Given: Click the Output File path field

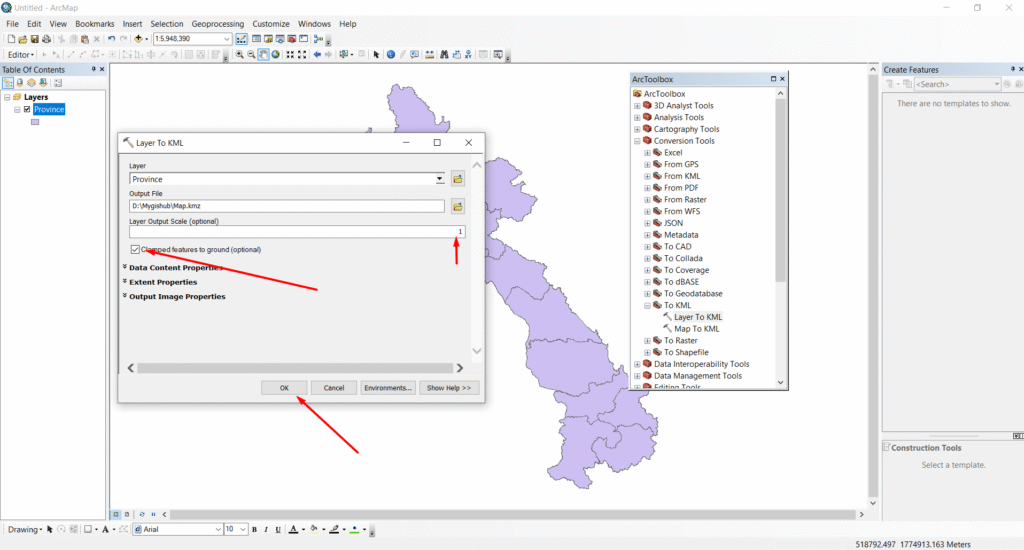Looking at the screenshot, I should click(x=287, y=206).
